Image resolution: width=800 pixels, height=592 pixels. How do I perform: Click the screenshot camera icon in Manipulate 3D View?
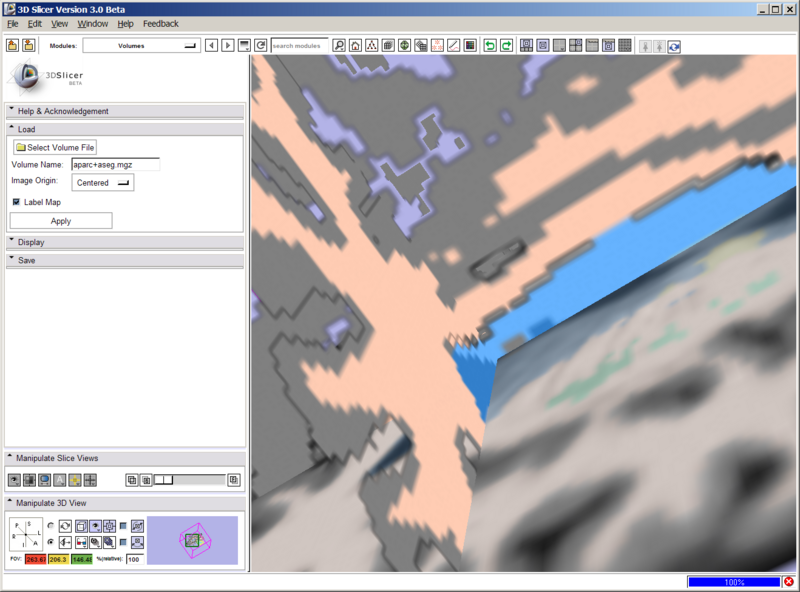138,541
